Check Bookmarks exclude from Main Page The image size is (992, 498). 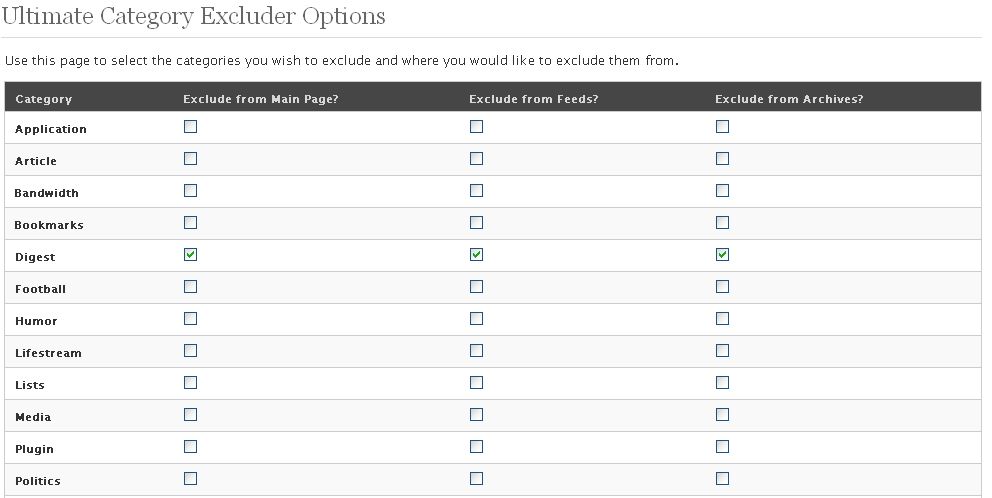190,223
